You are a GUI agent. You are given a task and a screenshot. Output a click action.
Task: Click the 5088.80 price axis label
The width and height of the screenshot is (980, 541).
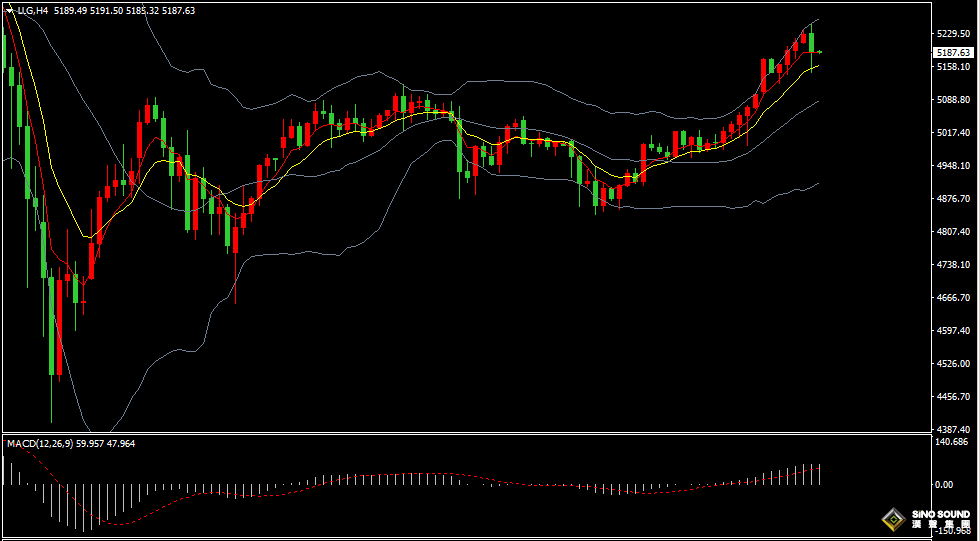pos(951,99)
